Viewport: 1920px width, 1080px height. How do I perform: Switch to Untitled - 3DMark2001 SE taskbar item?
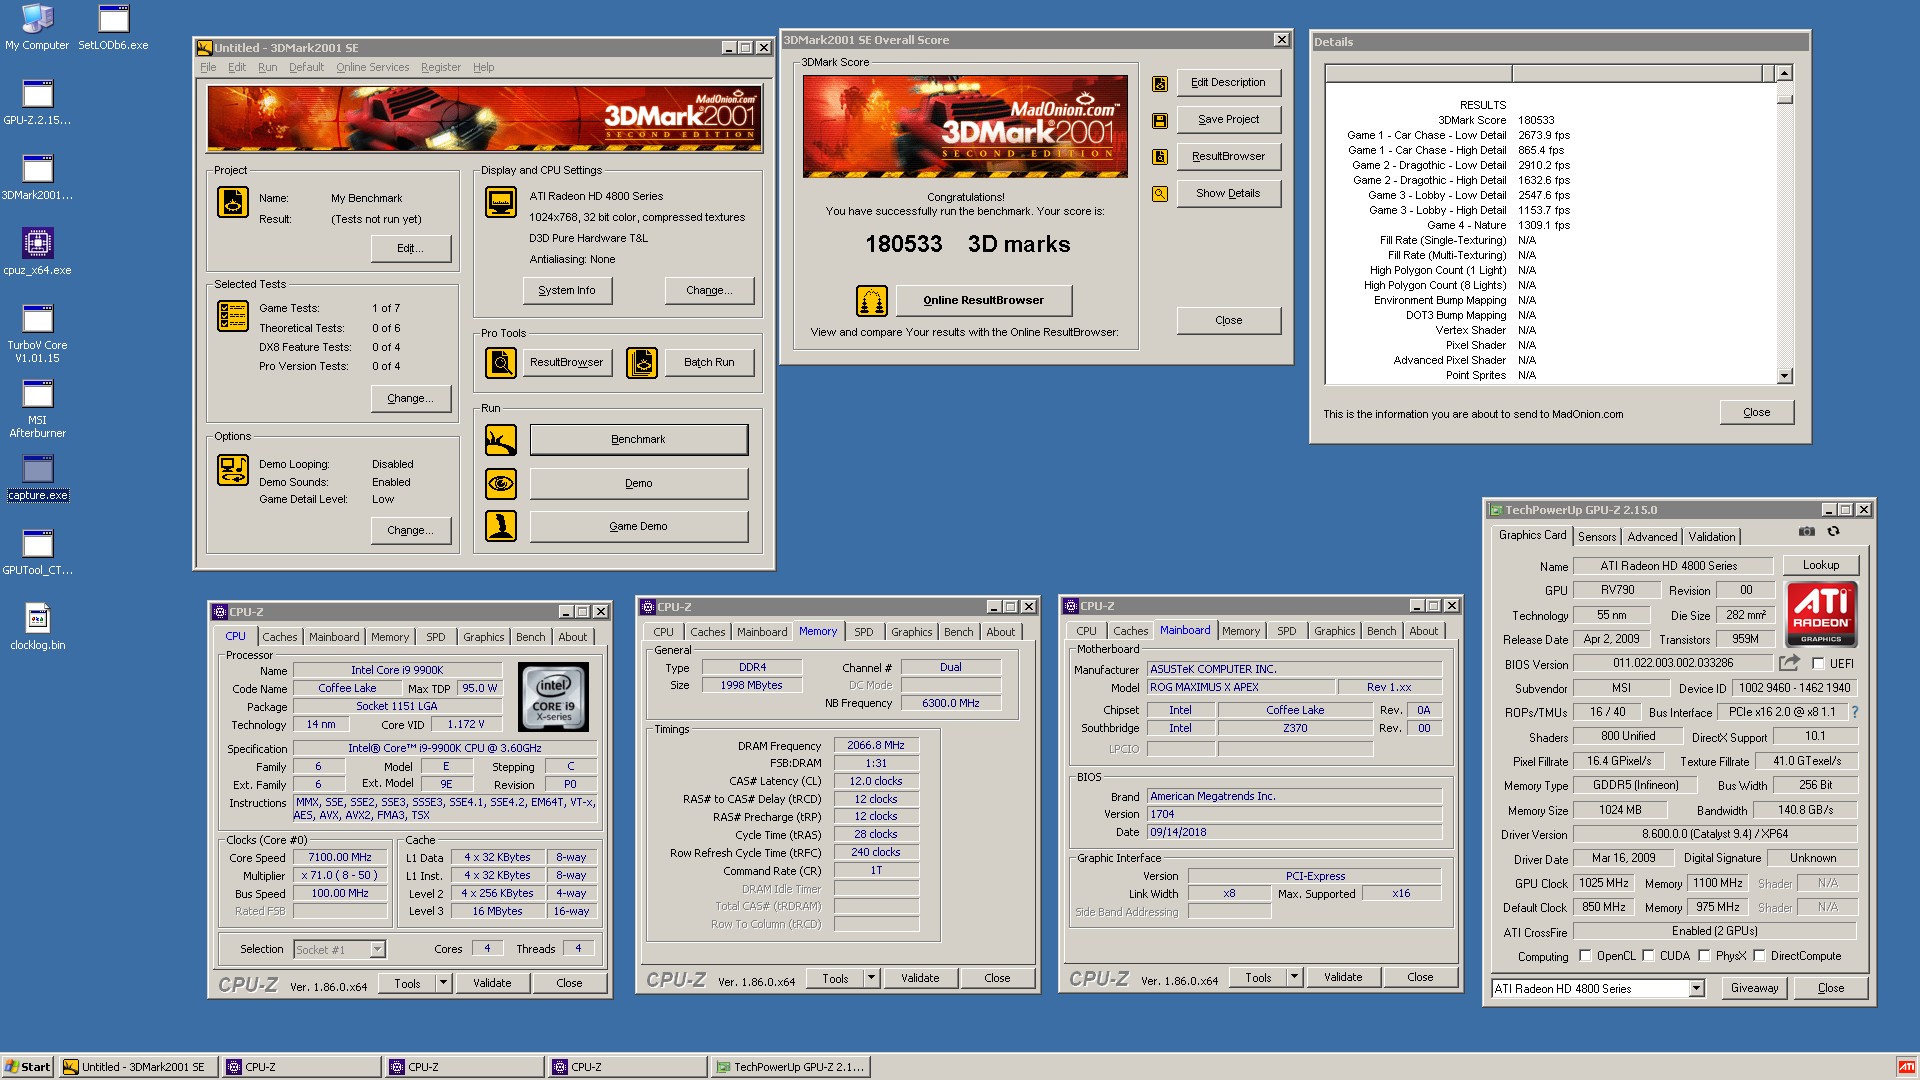(x=139, y=1067)
